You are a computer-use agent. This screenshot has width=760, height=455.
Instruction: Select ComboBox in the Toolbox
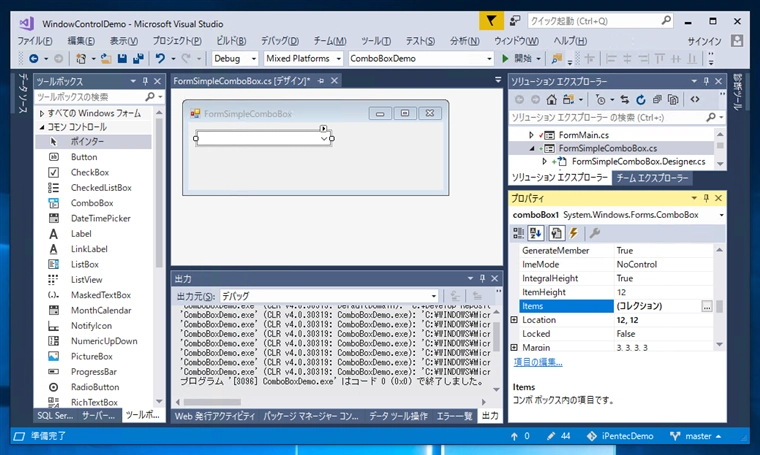pos(93,203)
